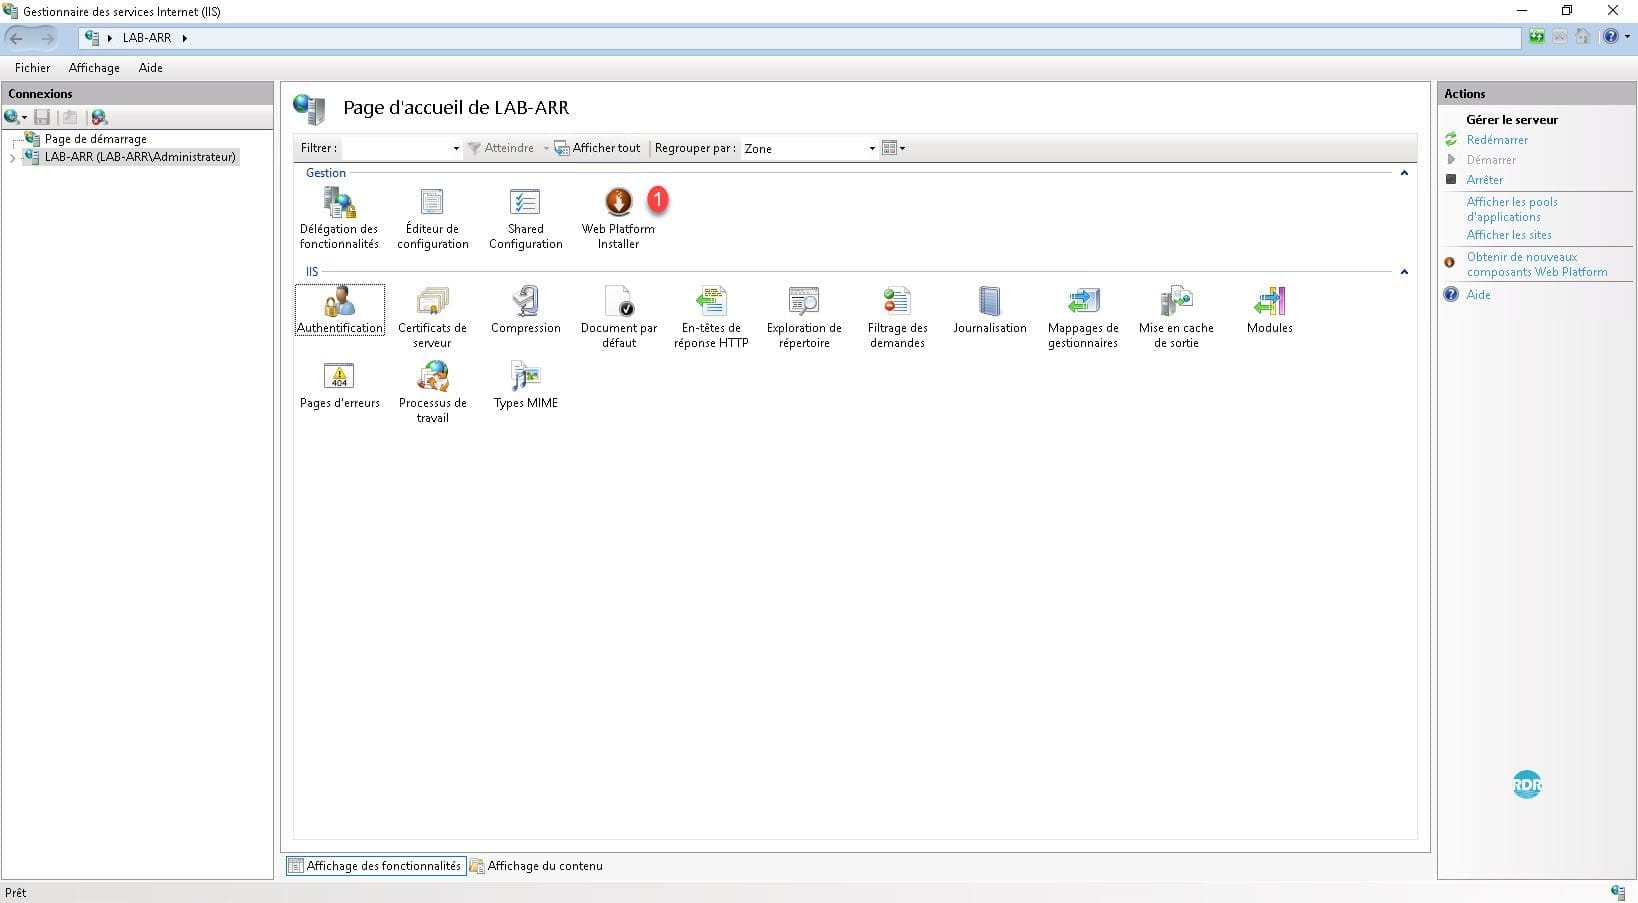Switch to Affichage du contenu tab
Viewport: 1638px width, 903px height.
click(537, 866)
